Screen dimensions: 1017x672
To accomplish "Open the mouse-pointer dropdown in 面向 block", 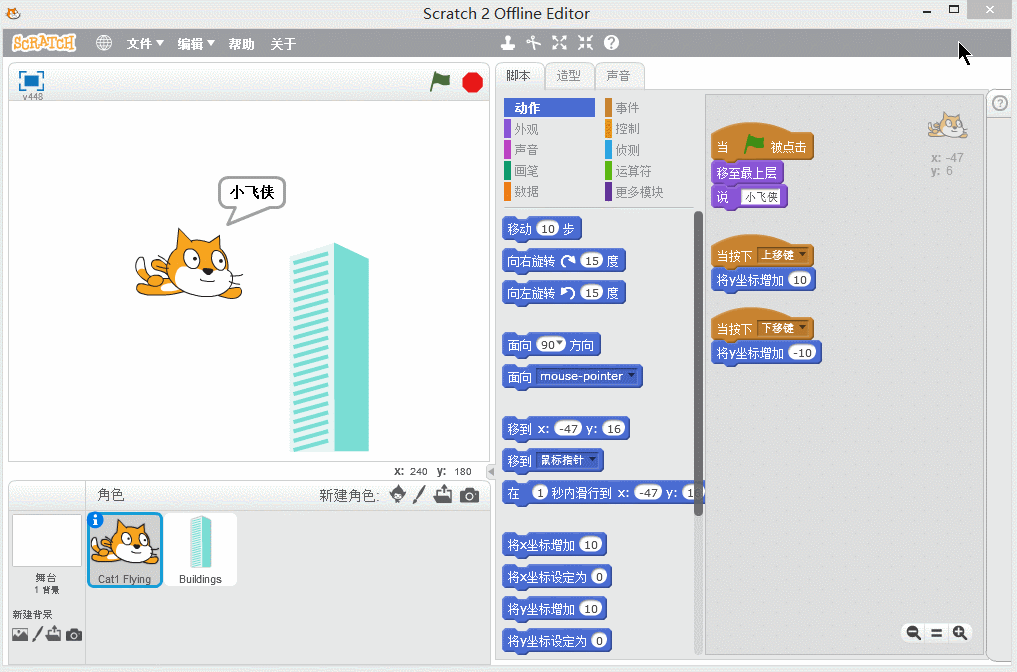I will [631, 376].
